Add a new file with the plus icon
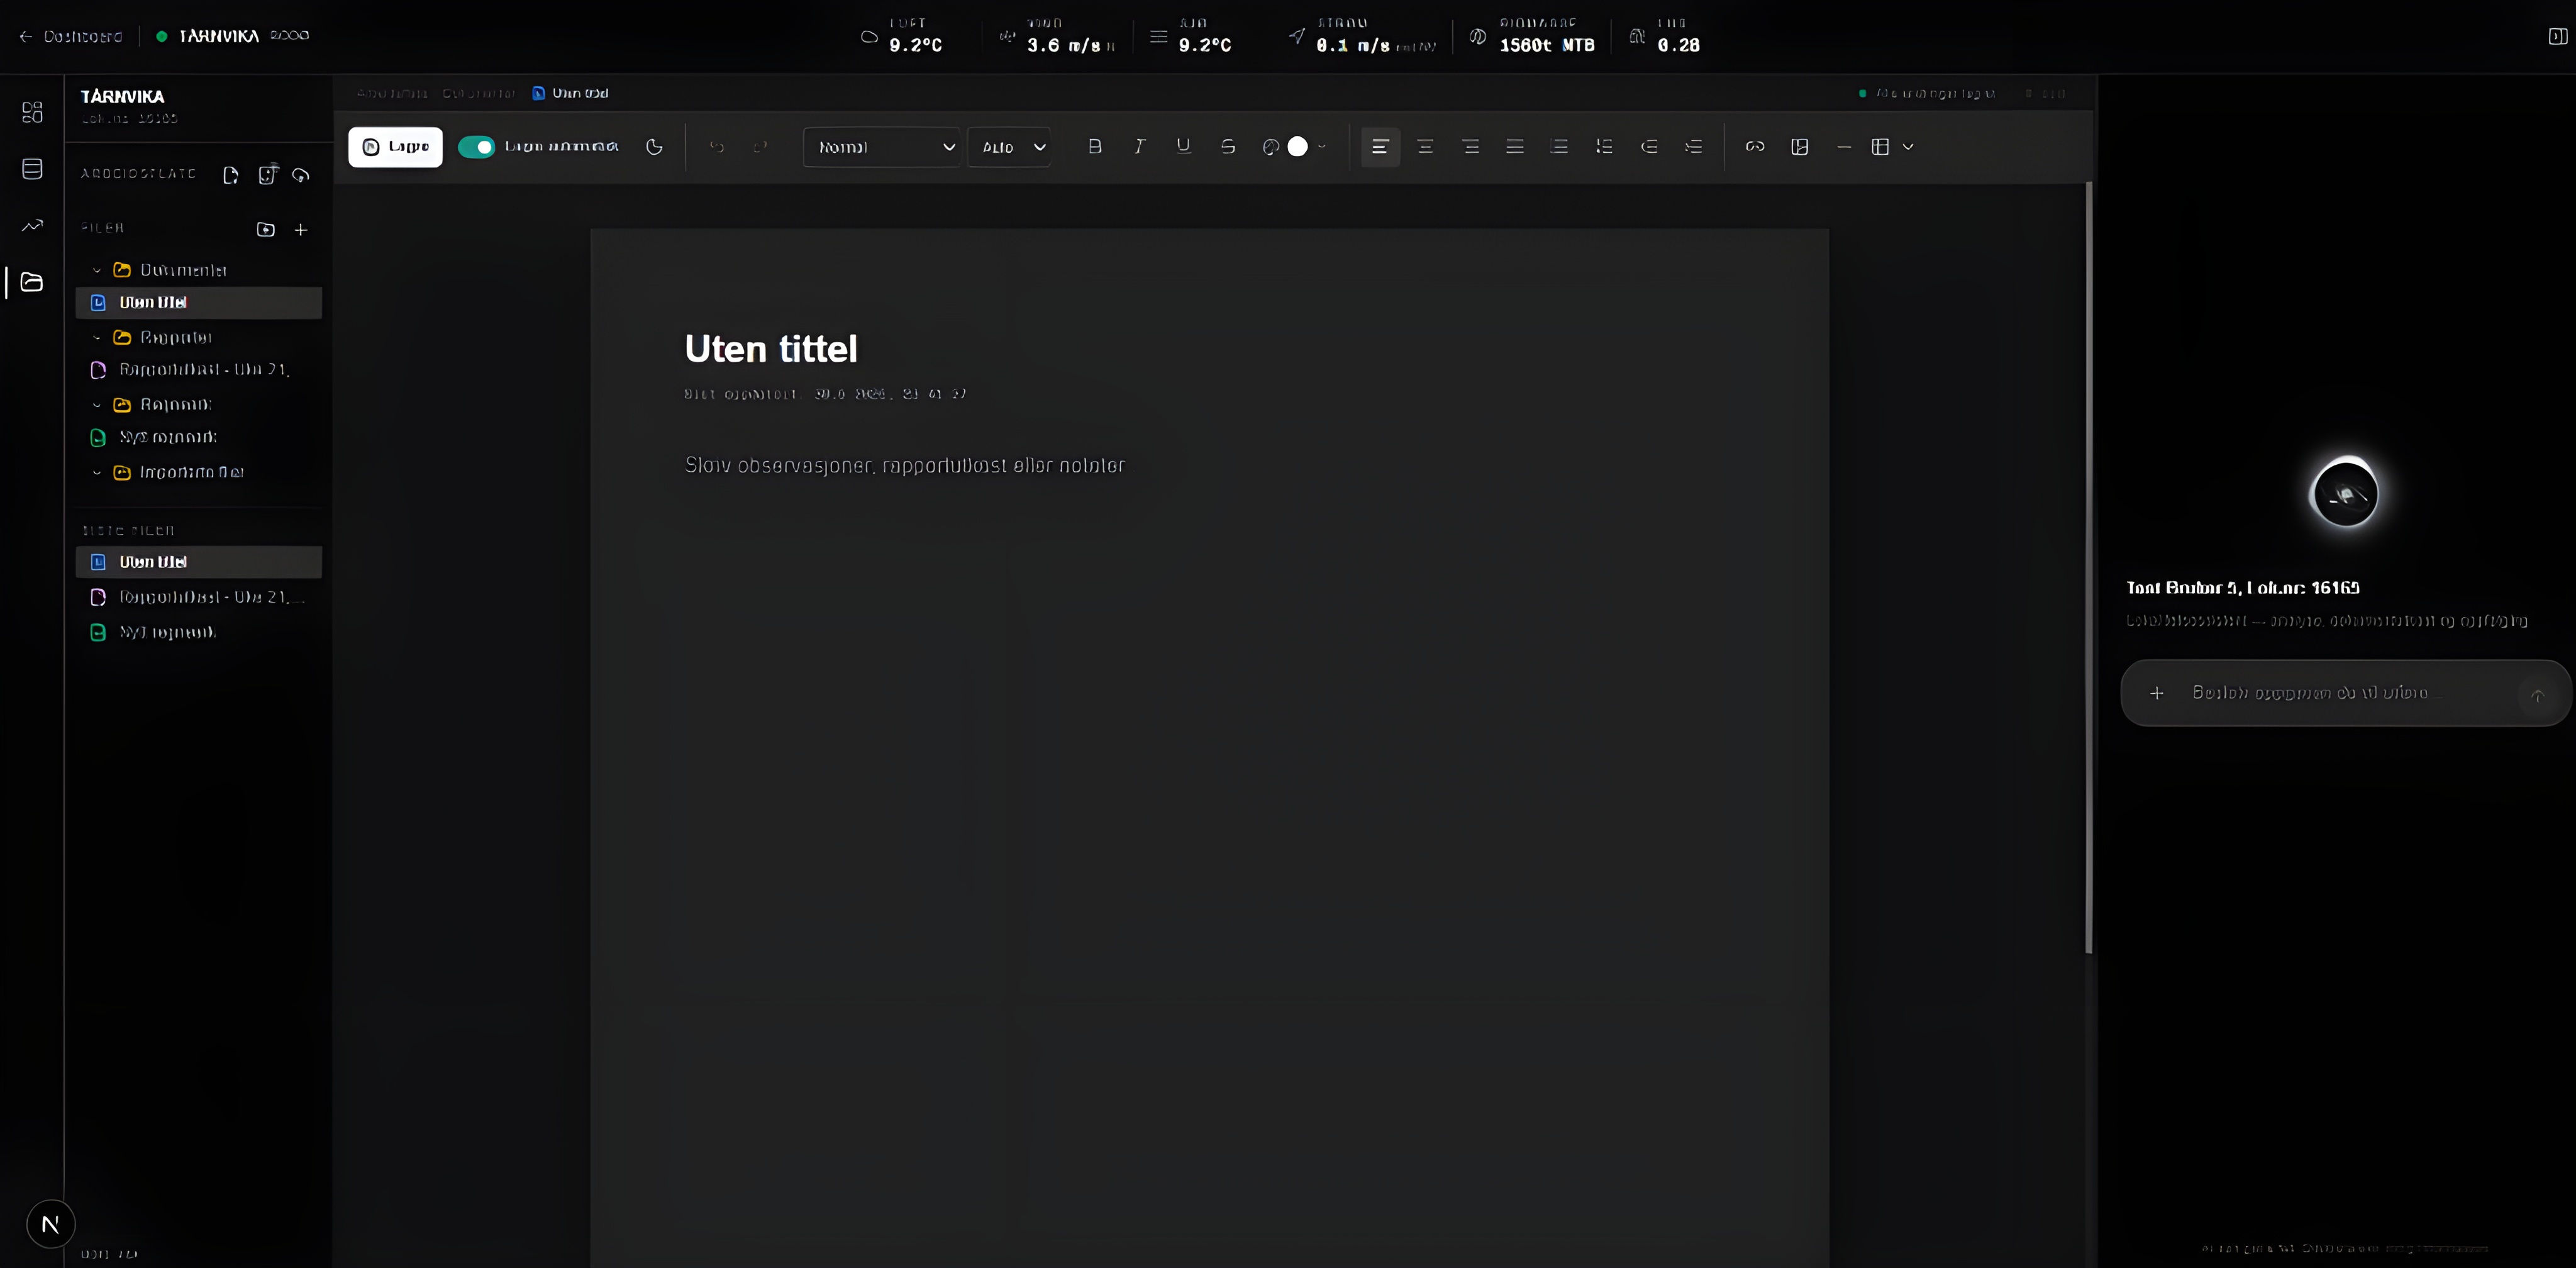 [300, 230]
